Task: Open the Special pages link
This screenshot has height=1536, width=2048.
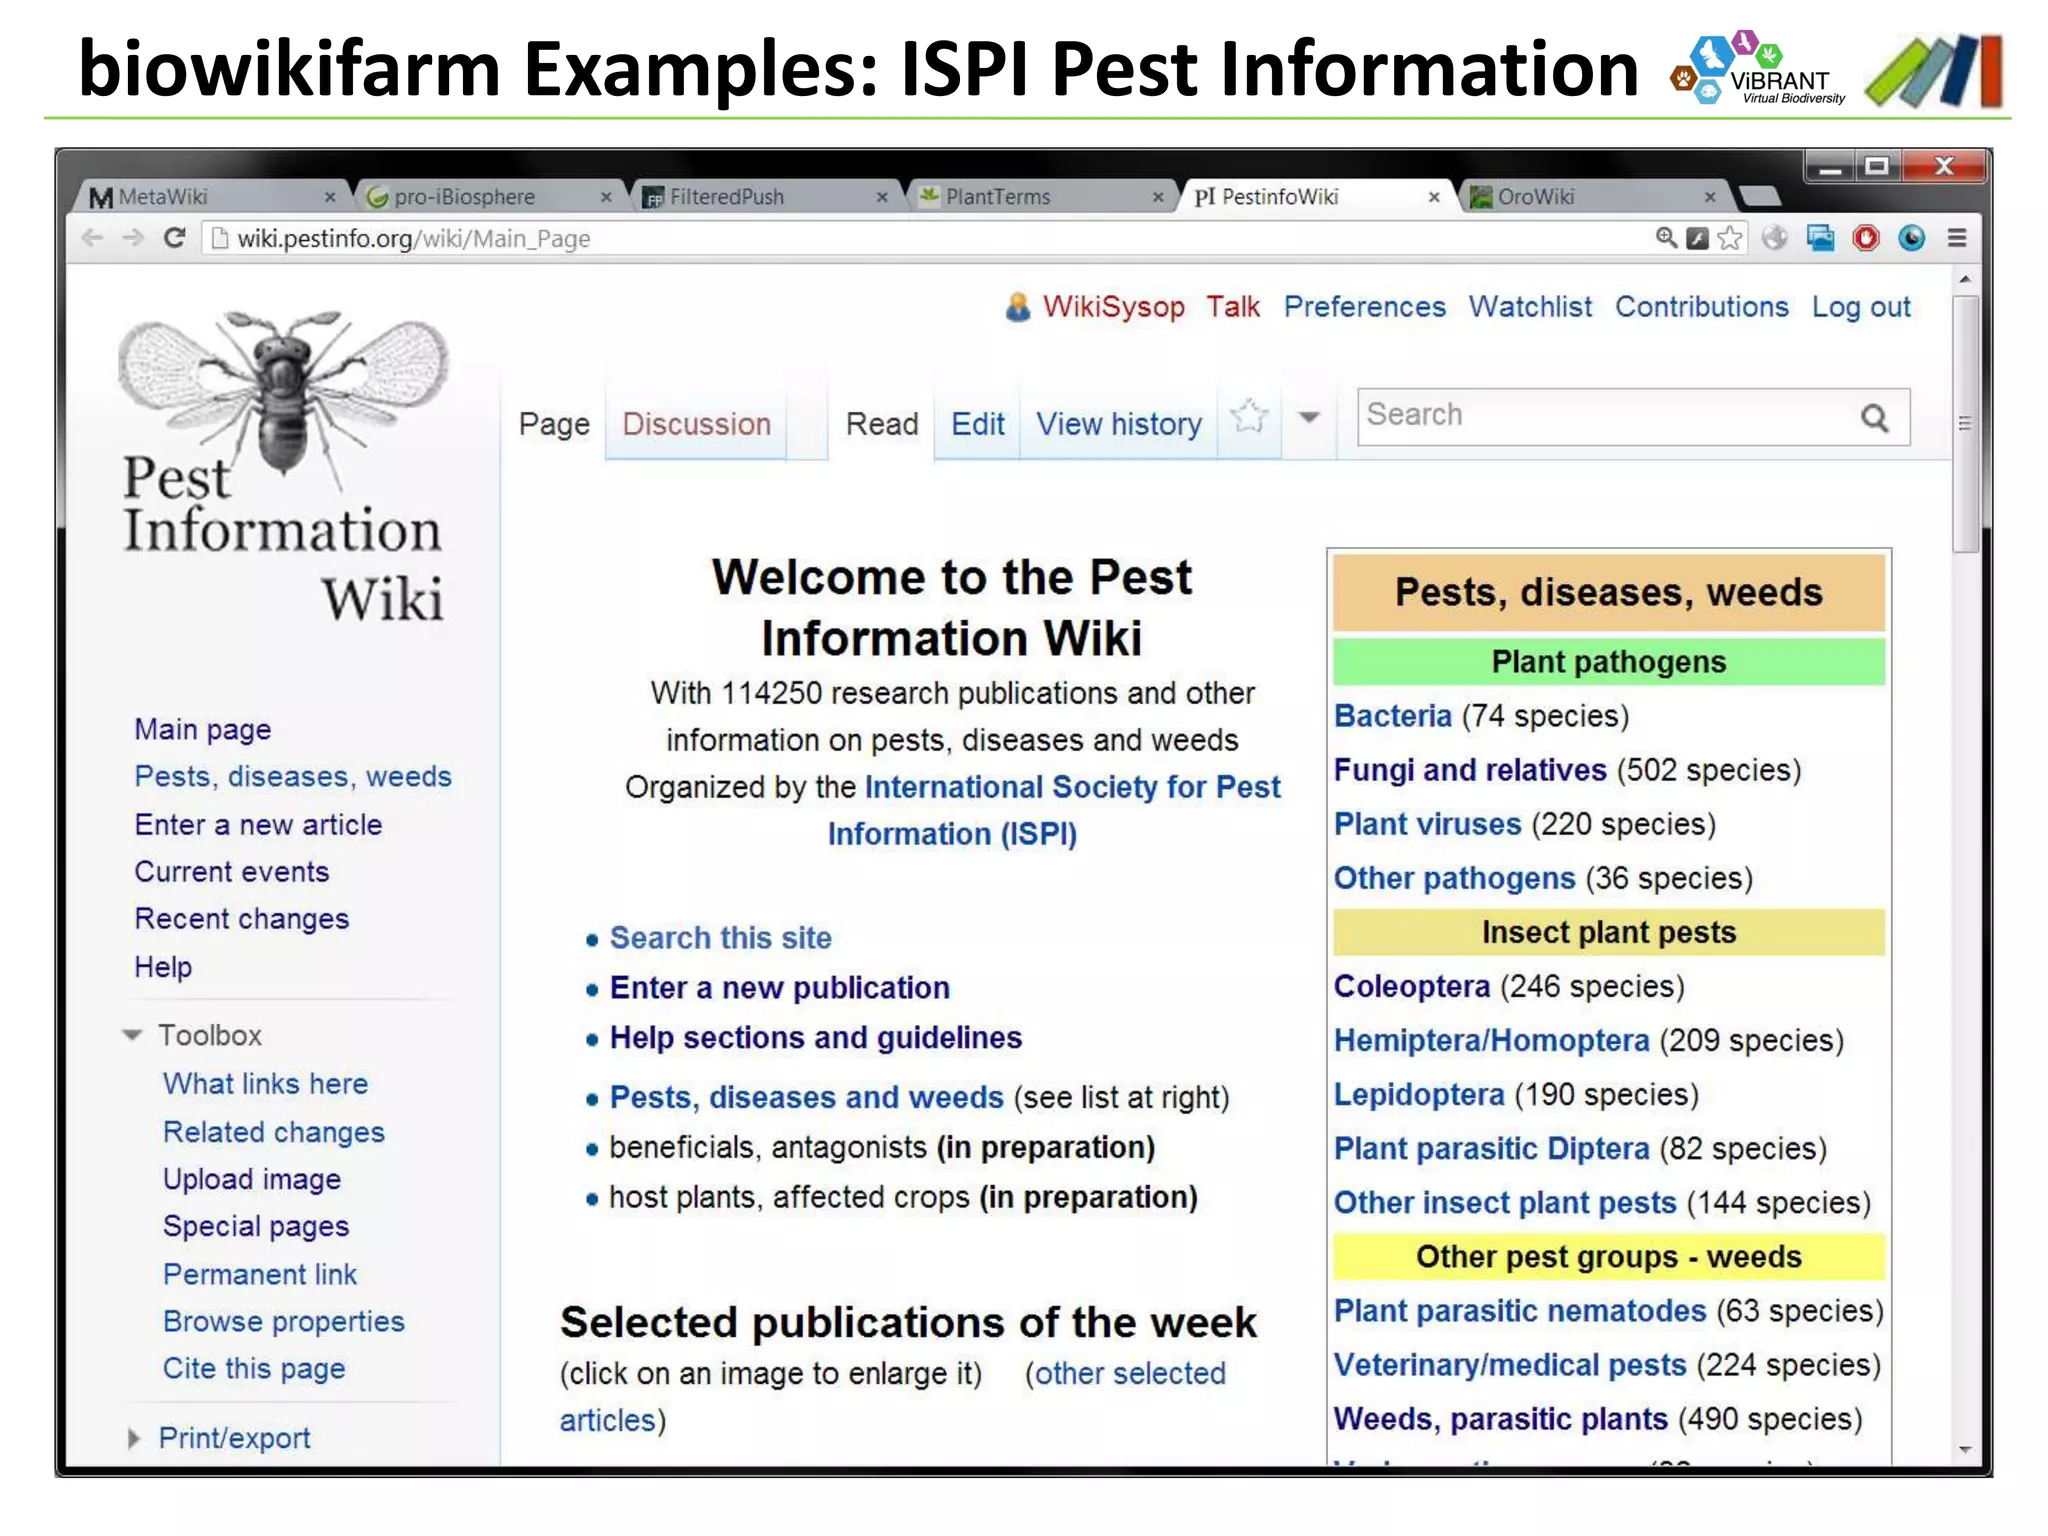Action: click(256, 1227)
